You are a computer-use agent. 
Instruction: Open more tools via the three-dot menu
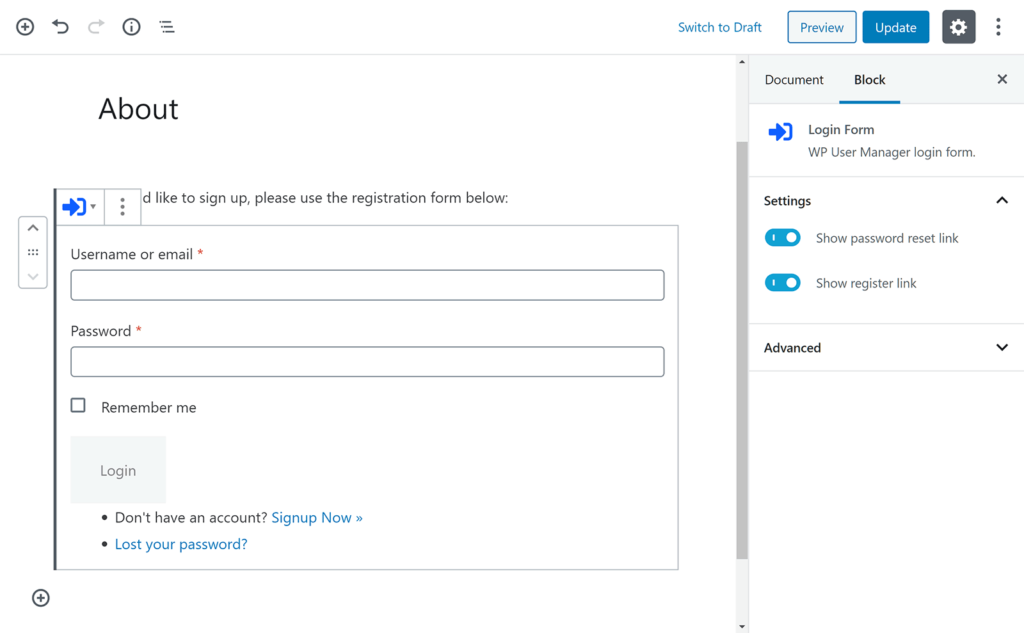998,27
